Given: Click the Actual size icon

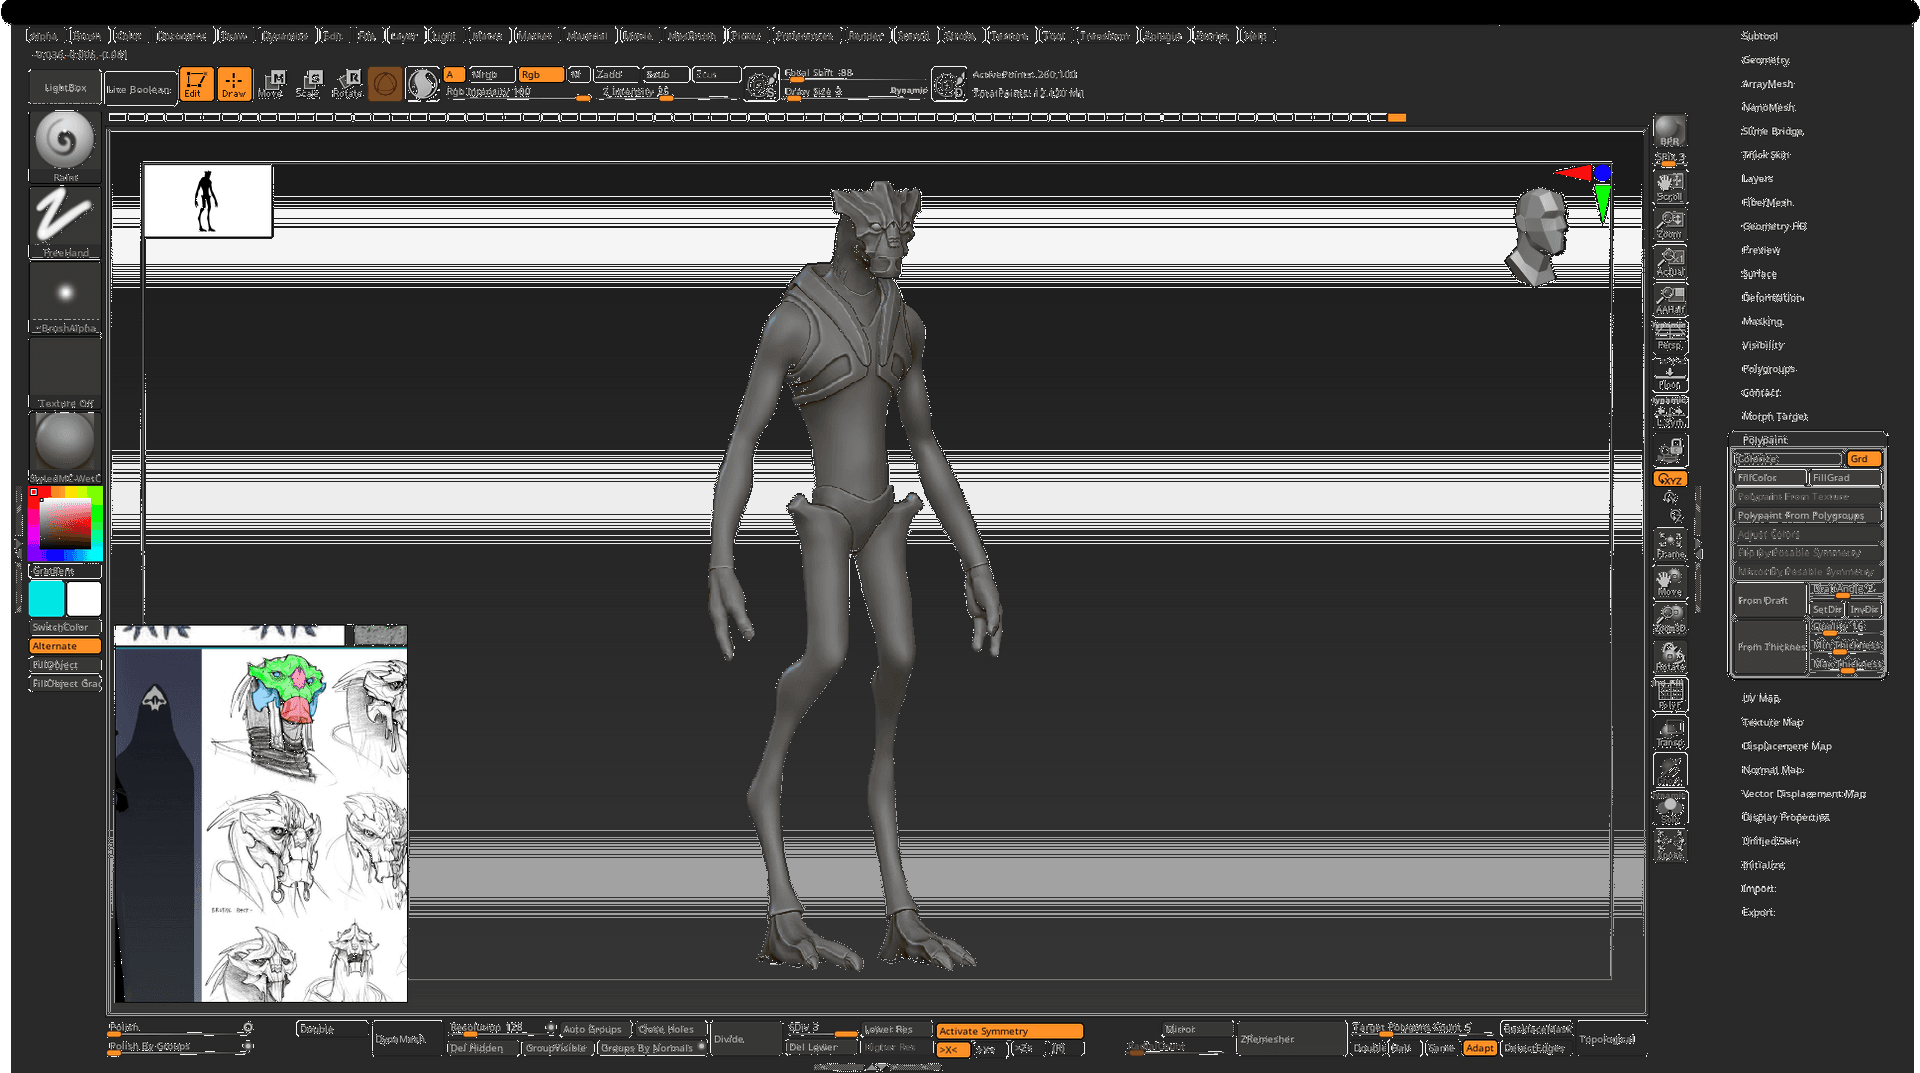Looking at the screenshot, I should [1669, 262].
